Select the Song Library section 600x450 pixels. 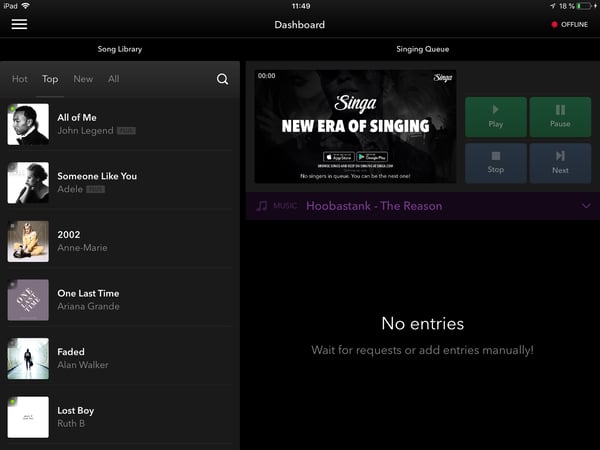(x=120, y=49)
